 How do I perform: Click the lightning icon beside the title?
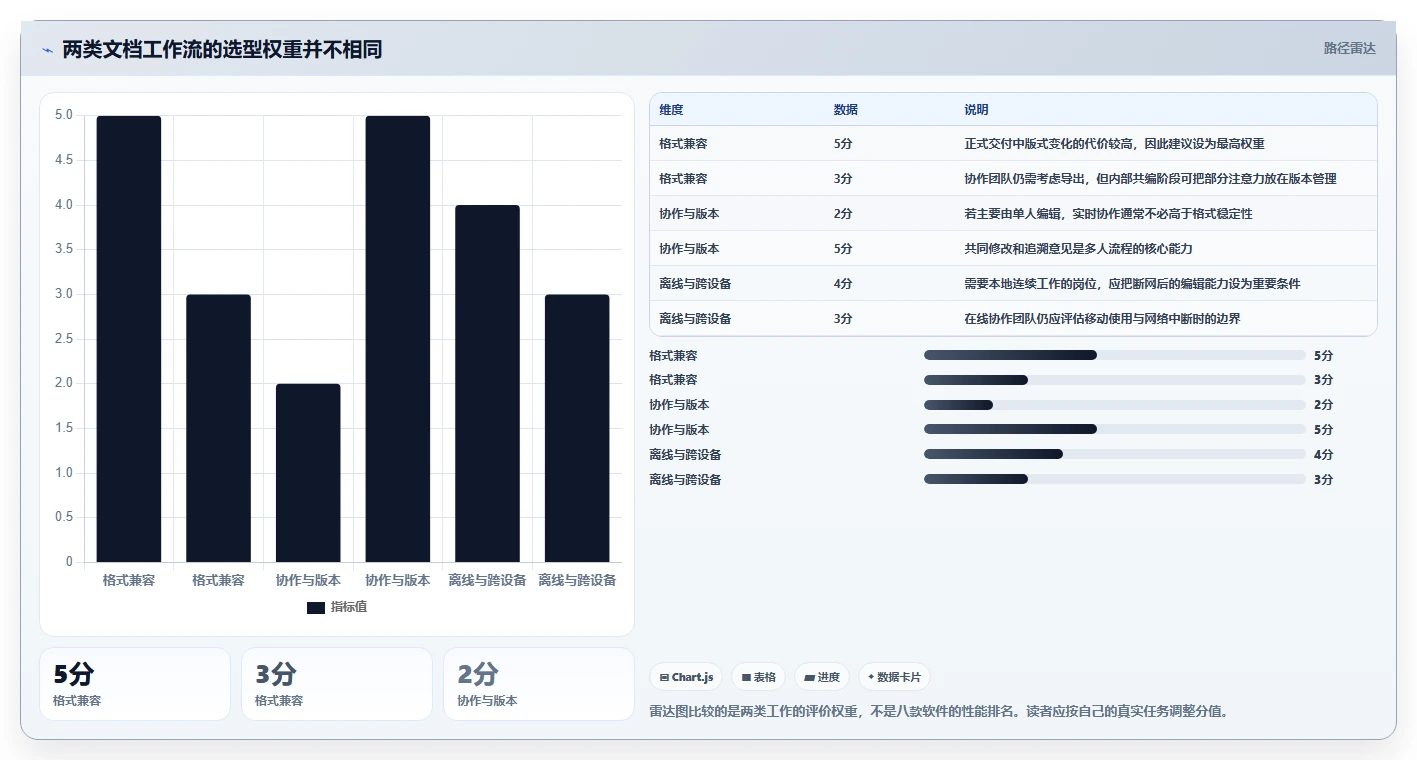47,50
